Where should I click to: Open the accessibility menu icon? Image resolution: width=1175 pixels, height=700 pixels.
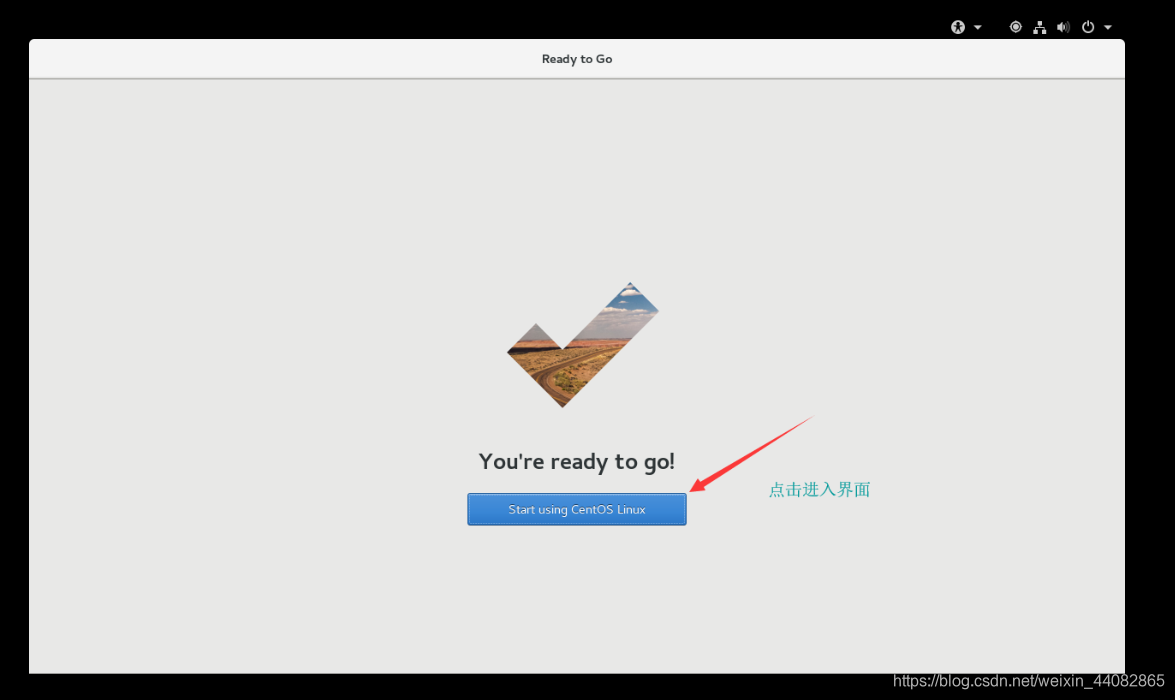(958, 27)
